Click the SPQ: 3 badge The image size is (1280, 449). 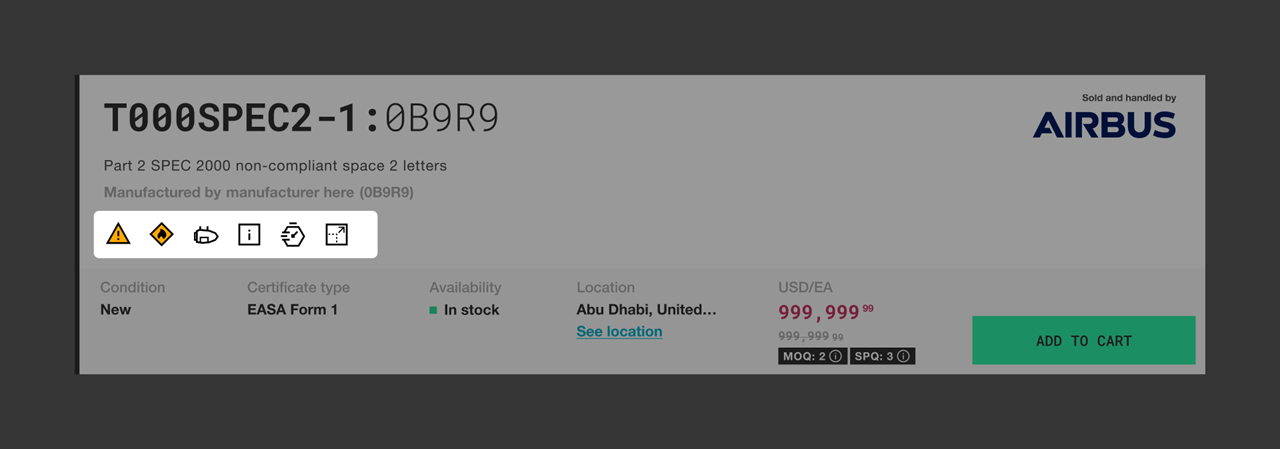883,356
